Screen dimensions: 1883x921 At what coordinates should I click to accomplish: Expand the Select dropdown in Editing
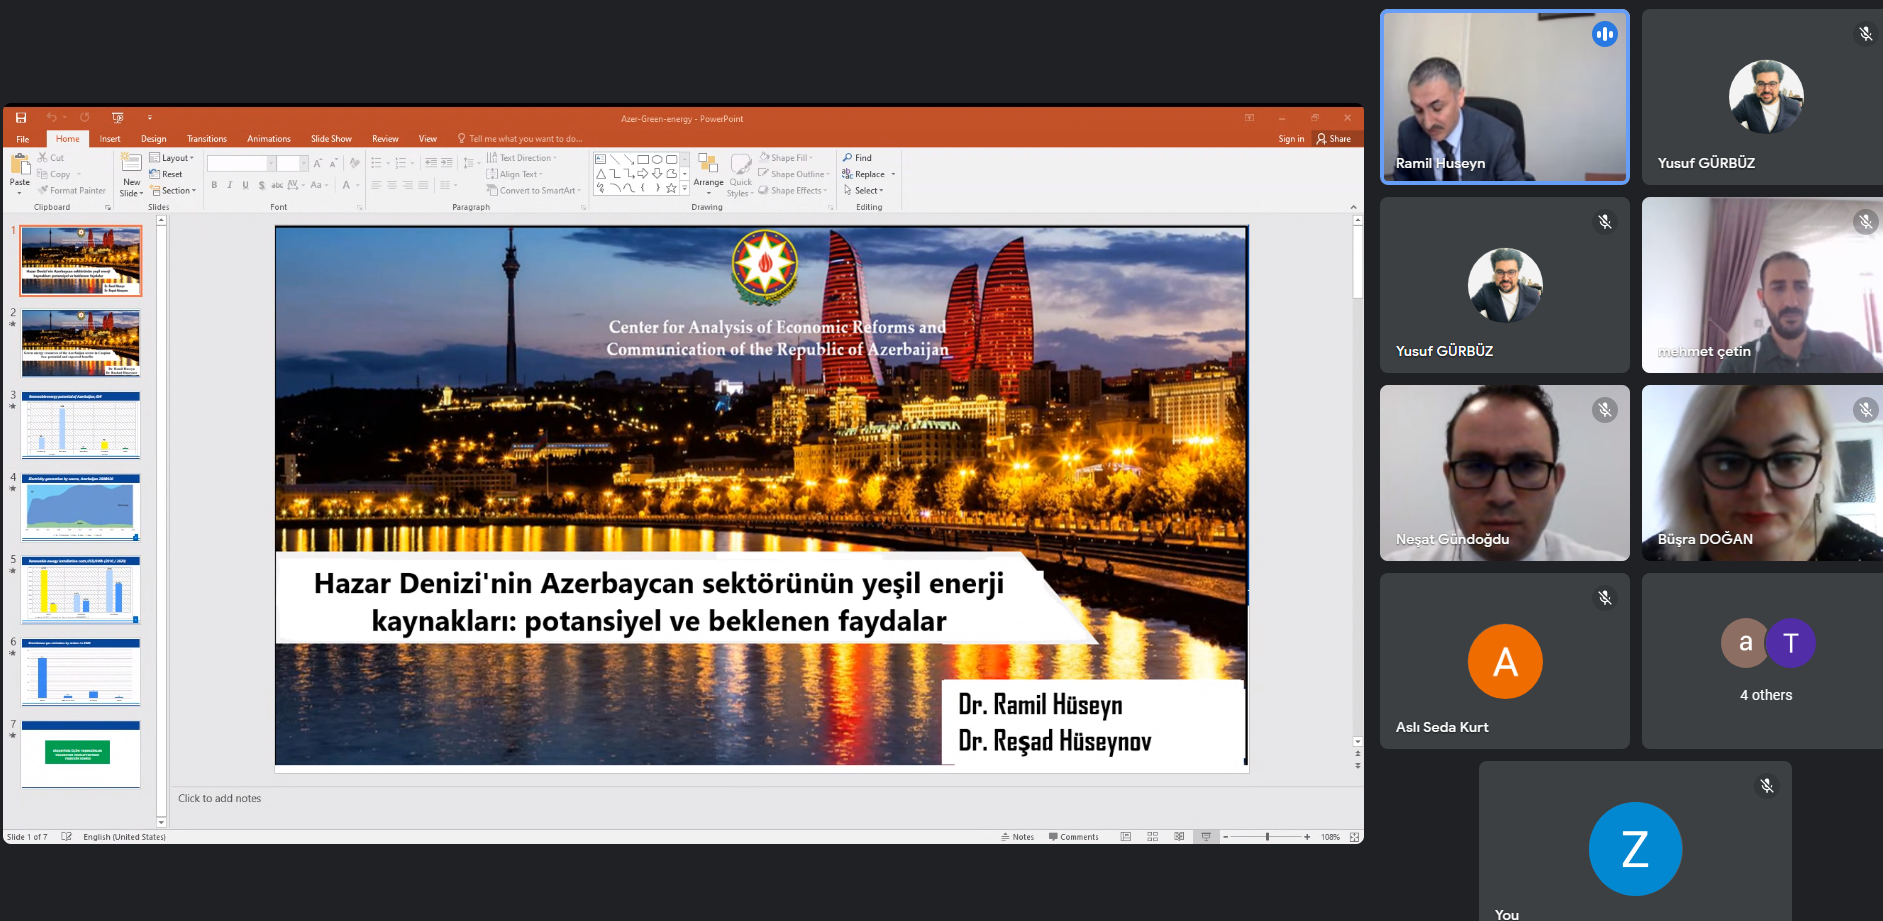tap(865, 191)
